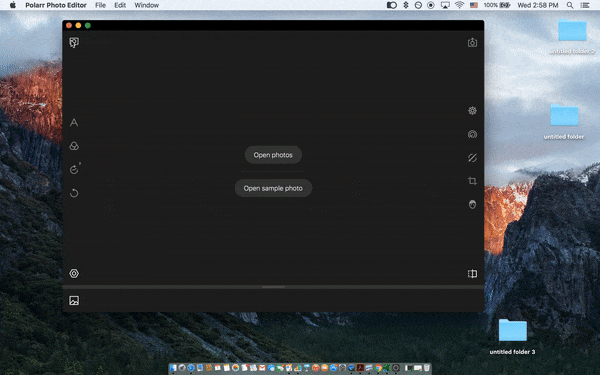Open the Filters panel (overlapping circles icon)

(74, 146)
